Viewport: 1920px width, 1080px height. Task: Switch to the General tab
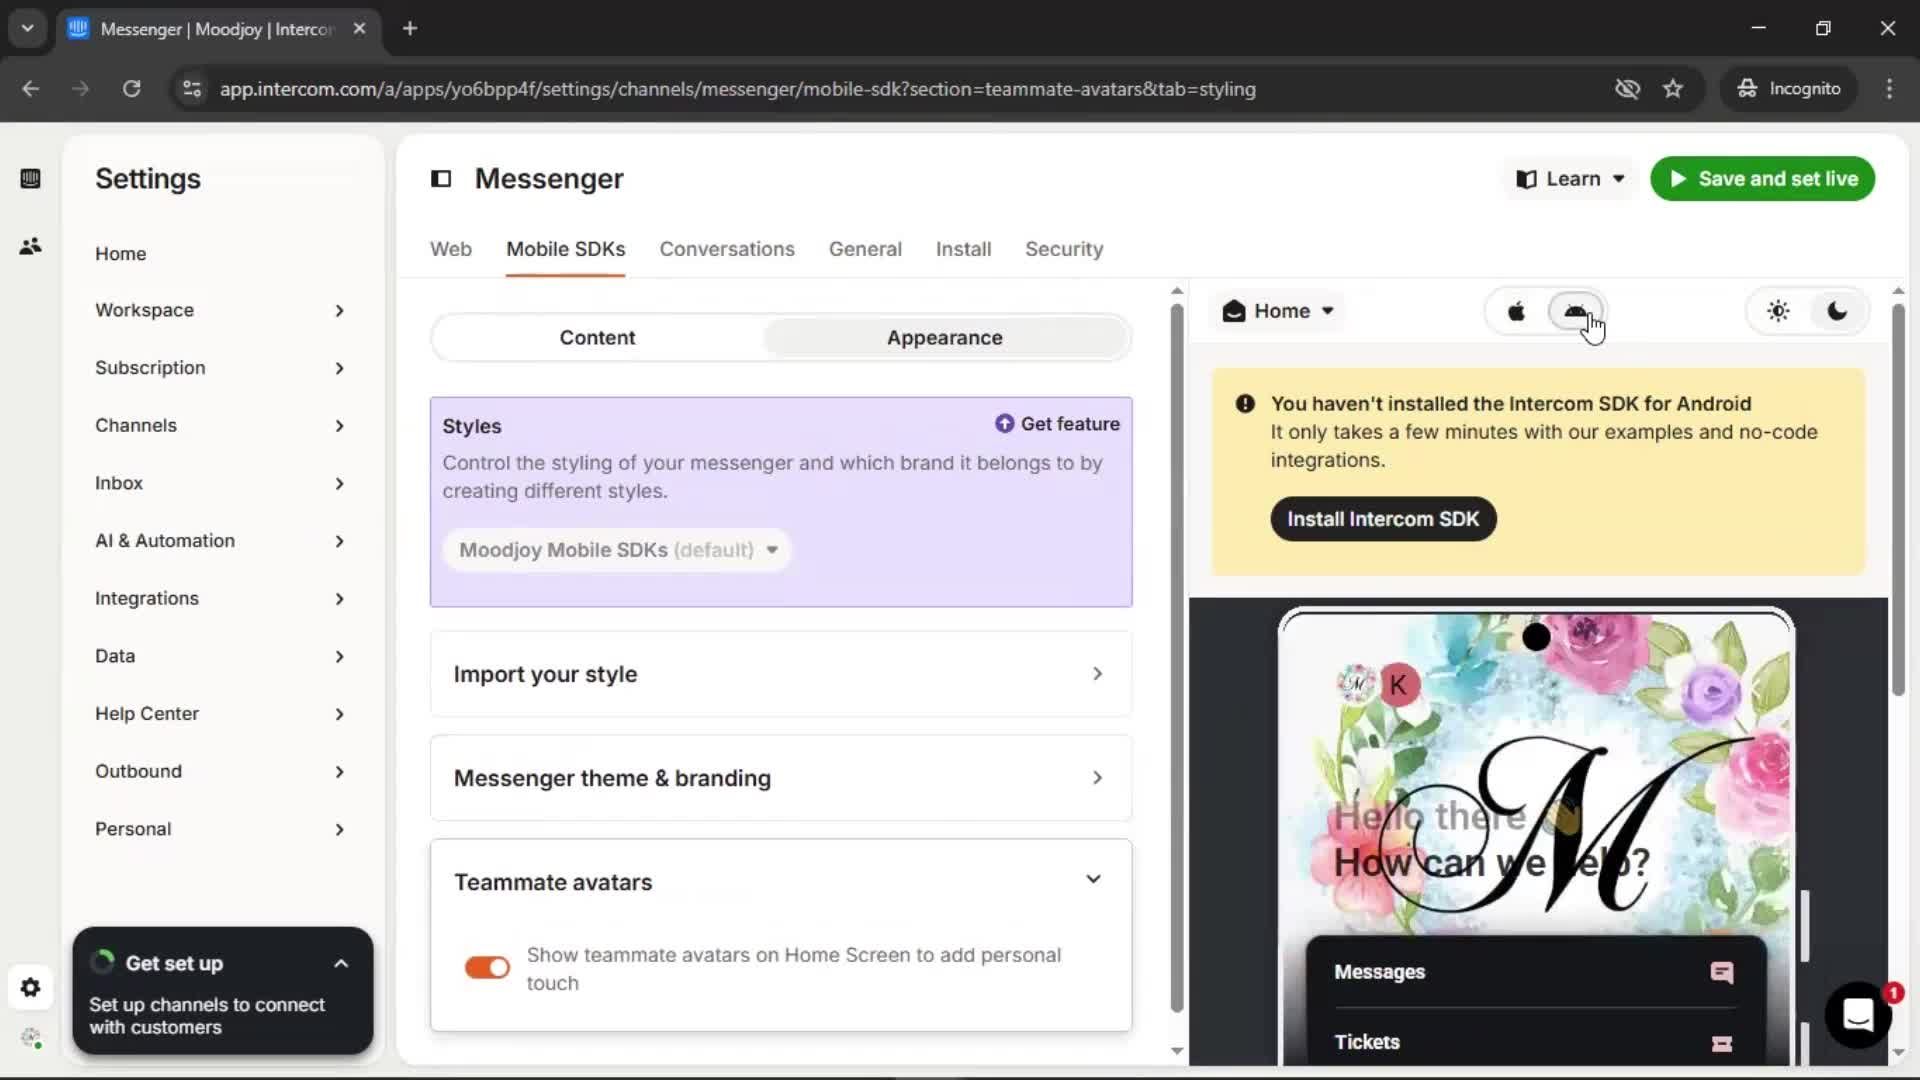[865, 249]
